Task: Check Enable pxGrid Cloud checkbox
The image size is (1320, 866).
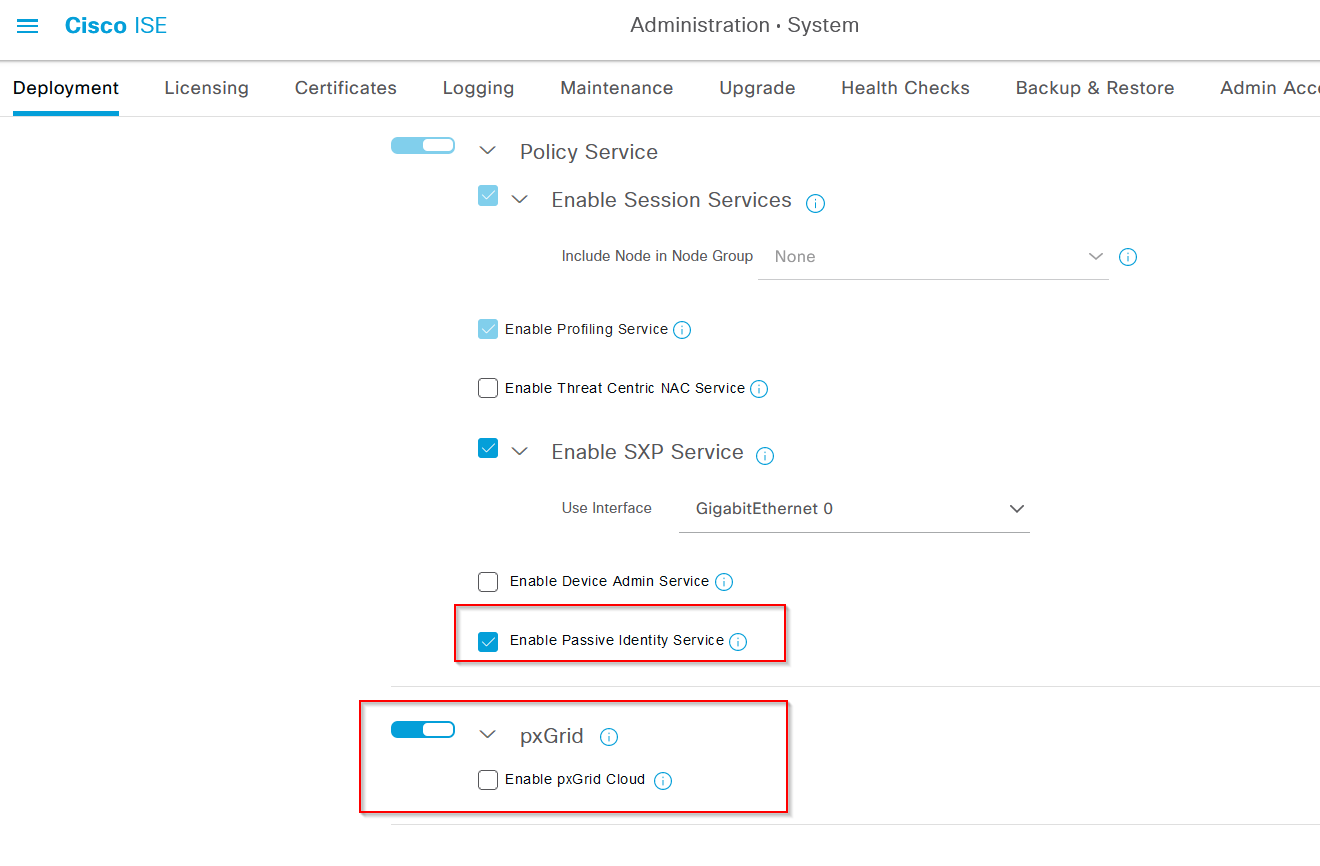Action: [488, 780]
